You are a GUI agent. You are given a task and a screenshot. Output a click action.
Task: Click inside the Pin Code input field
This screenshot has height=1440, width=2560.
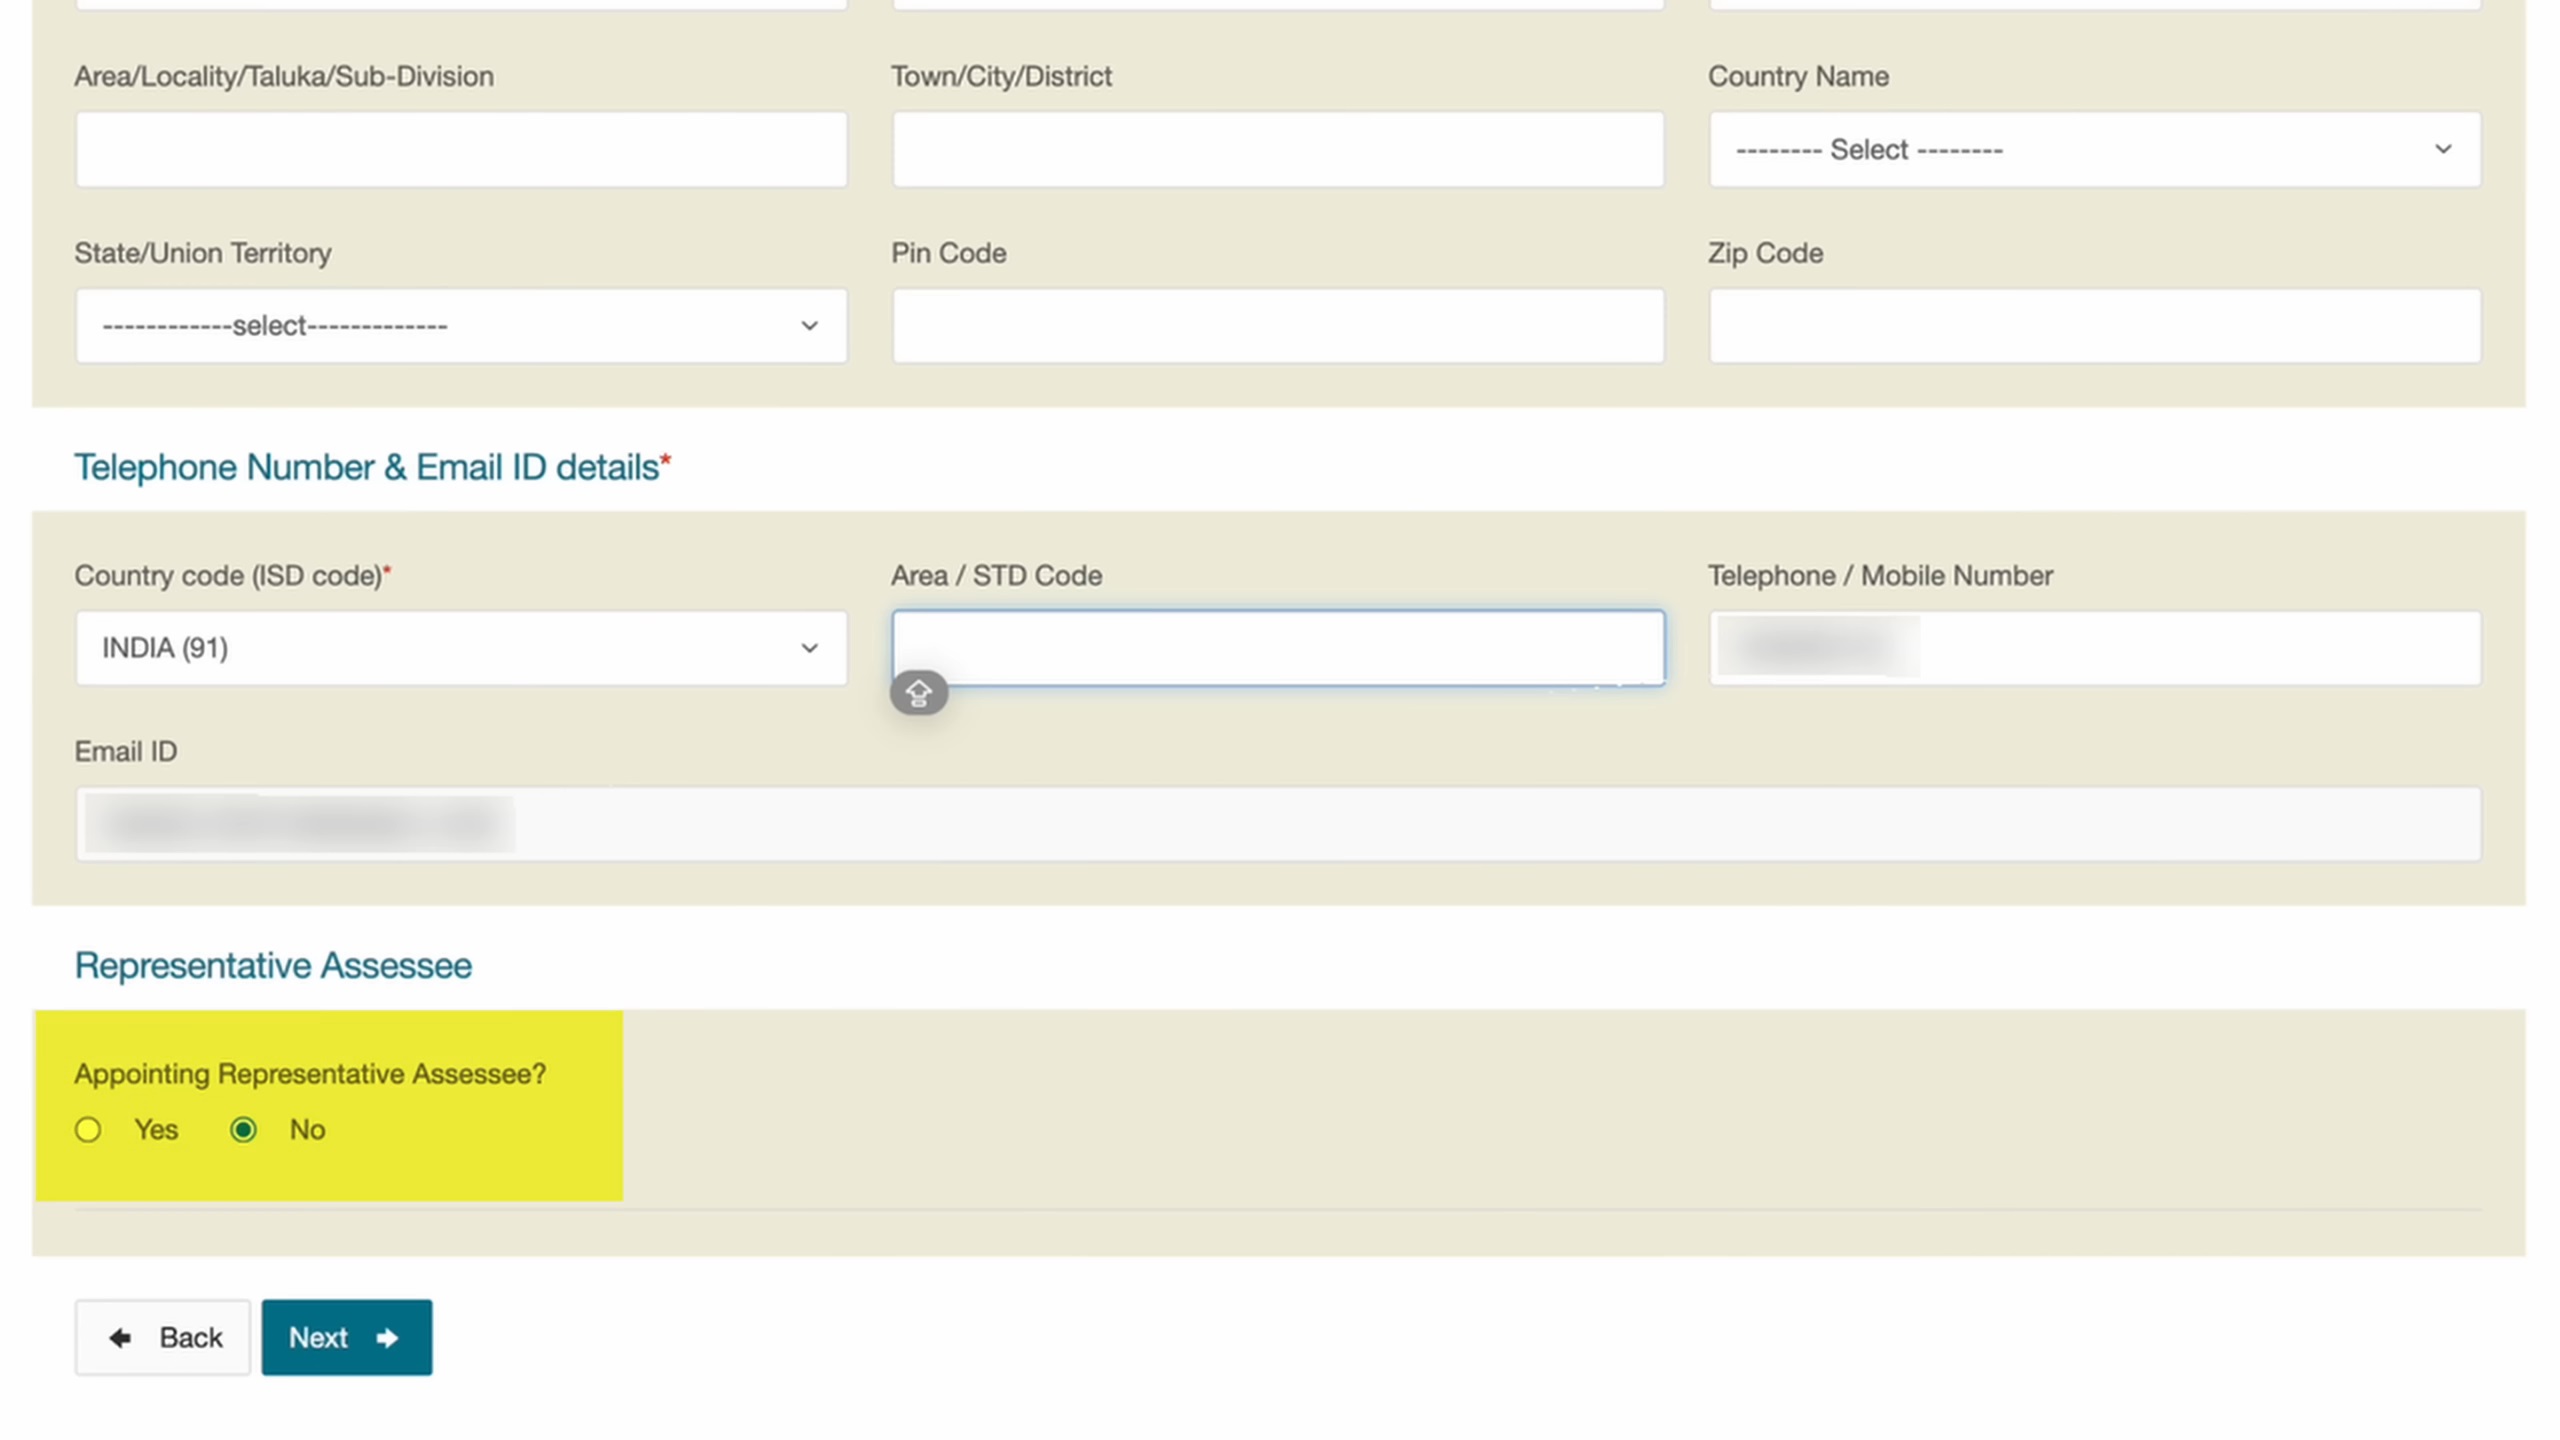point(1278,325)
